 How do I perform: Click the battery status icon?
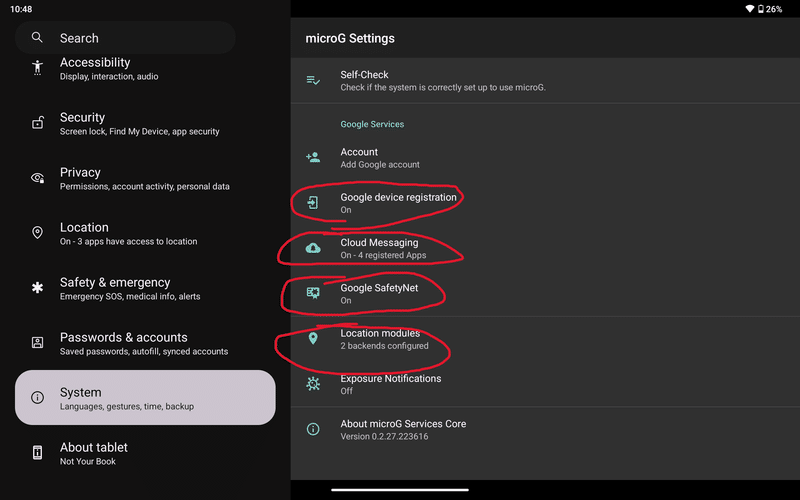(761, 9)
